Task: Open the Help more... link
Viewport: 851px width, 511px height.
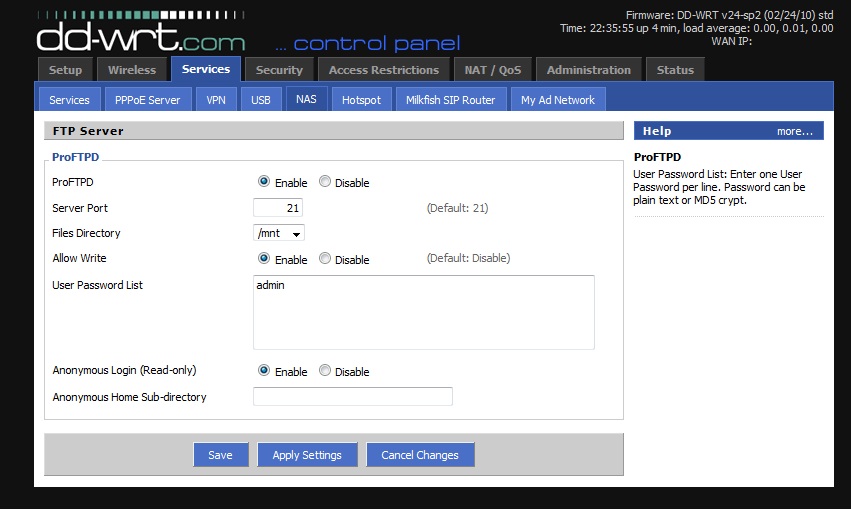Action: click(x=794, y=131)
